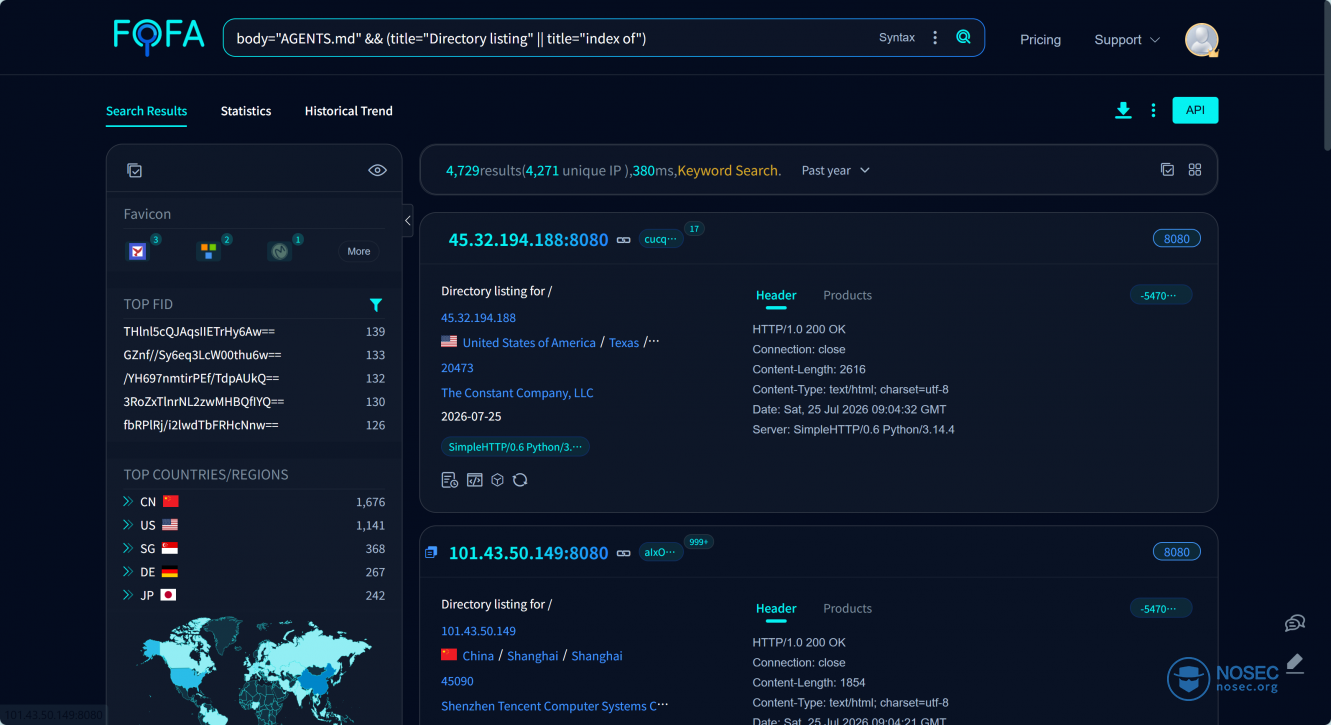Click the 8080 port badge on first result

pos(1177,239)
